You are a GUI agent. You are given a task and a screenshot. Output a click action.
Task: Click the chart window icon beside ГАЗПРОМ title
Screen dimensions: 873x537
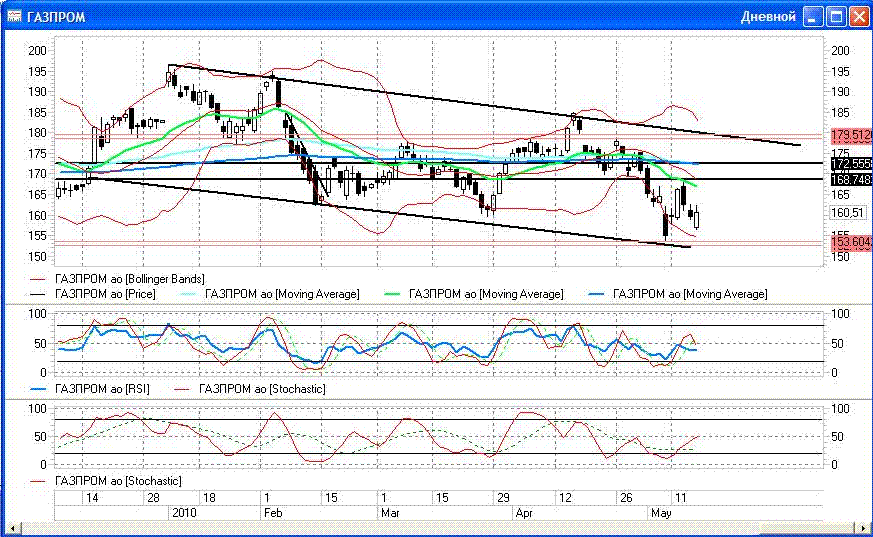coord(13,16)
